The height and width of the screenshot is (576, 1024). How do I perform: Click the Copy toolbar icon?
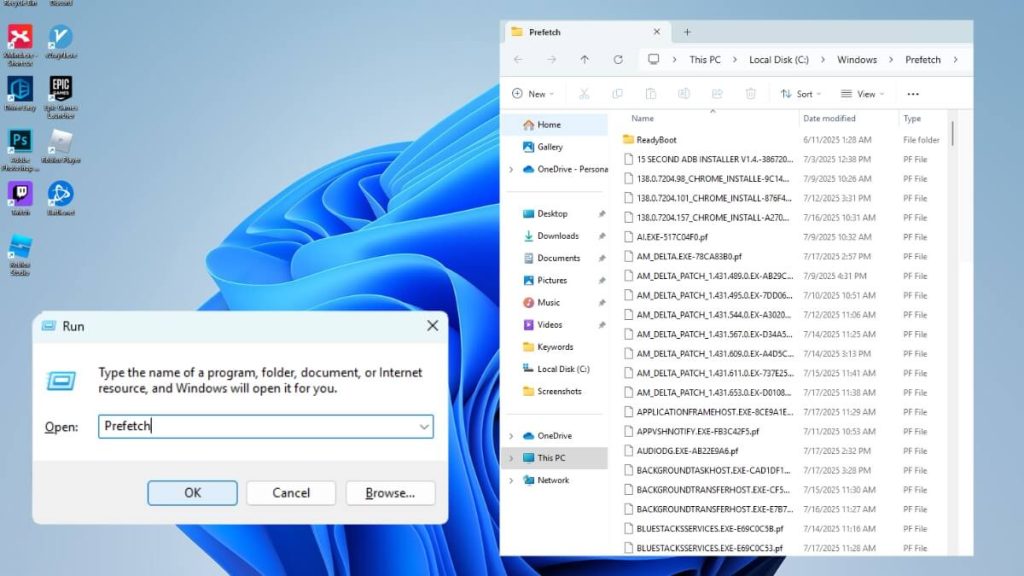[616, 93]
